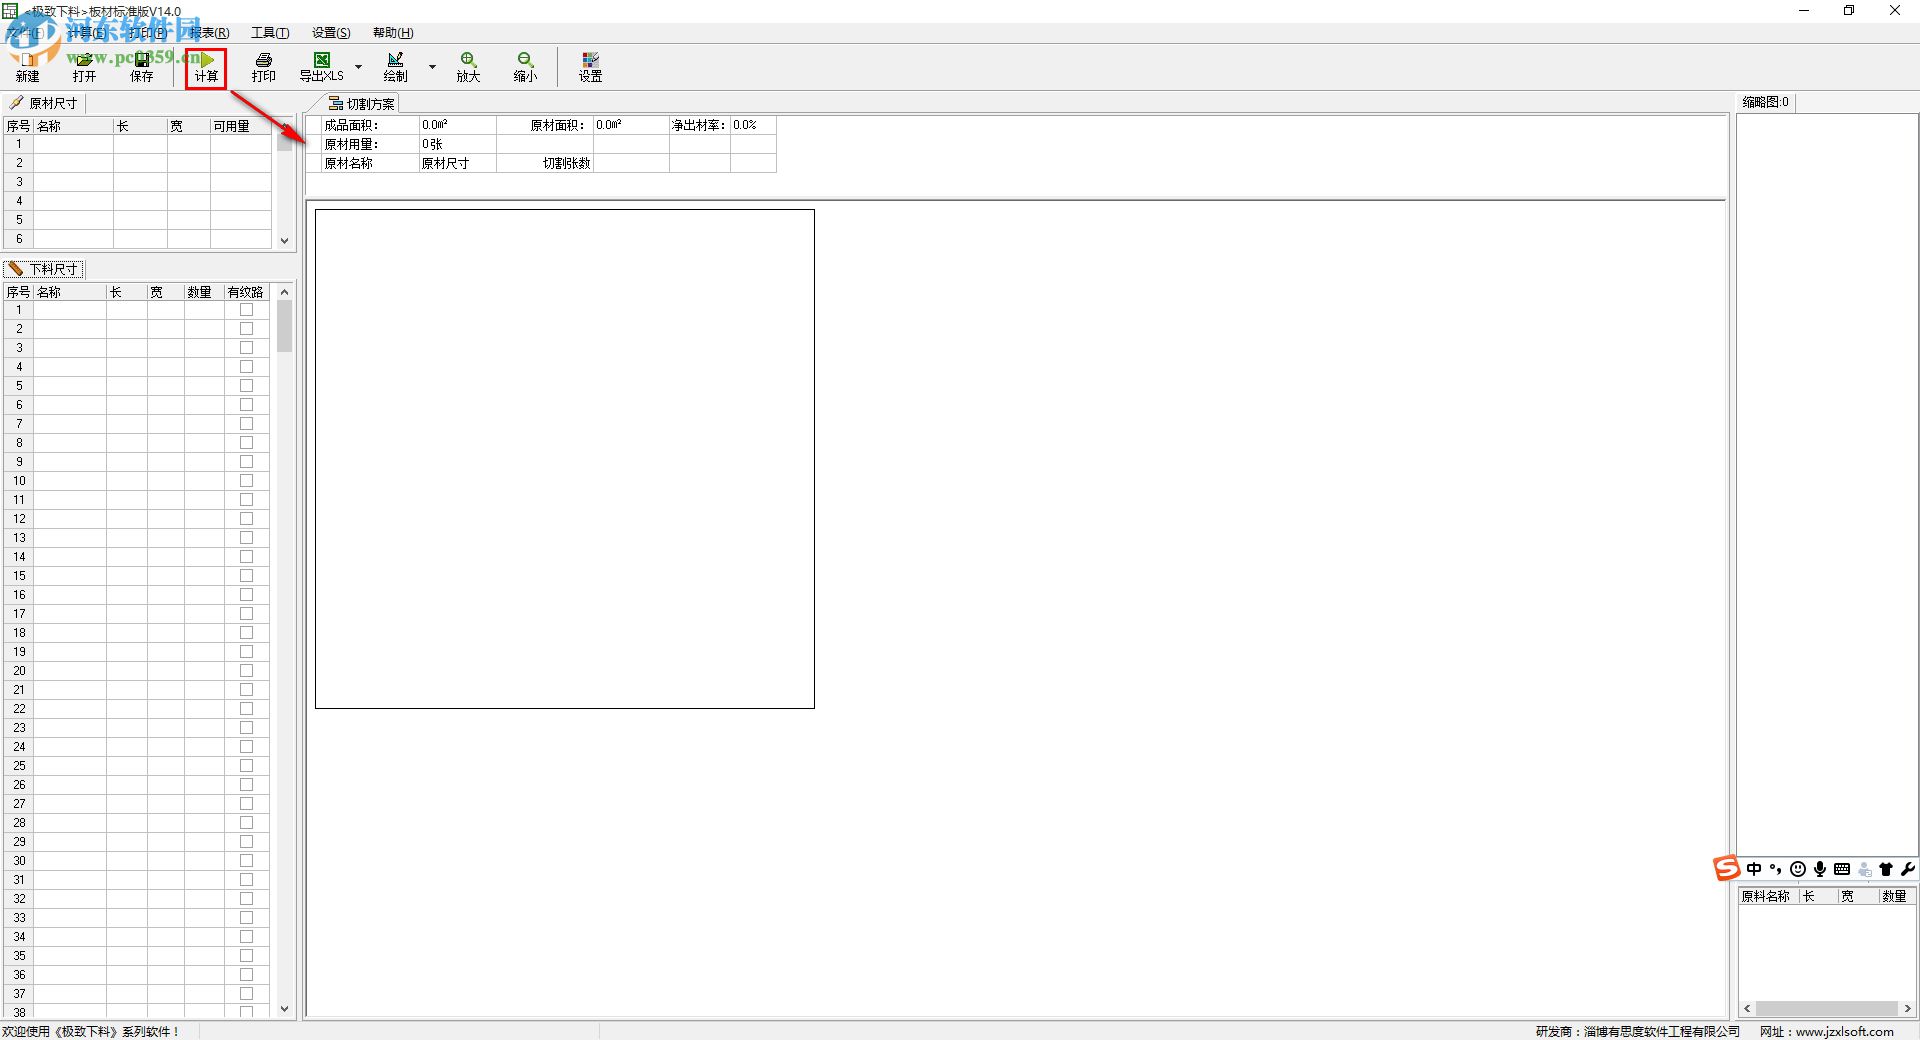The width and height of the screenshot is (1920, 1040).
Task: Click the 打印 printer icon in the toolbar
Action: (x=264, y=67)
